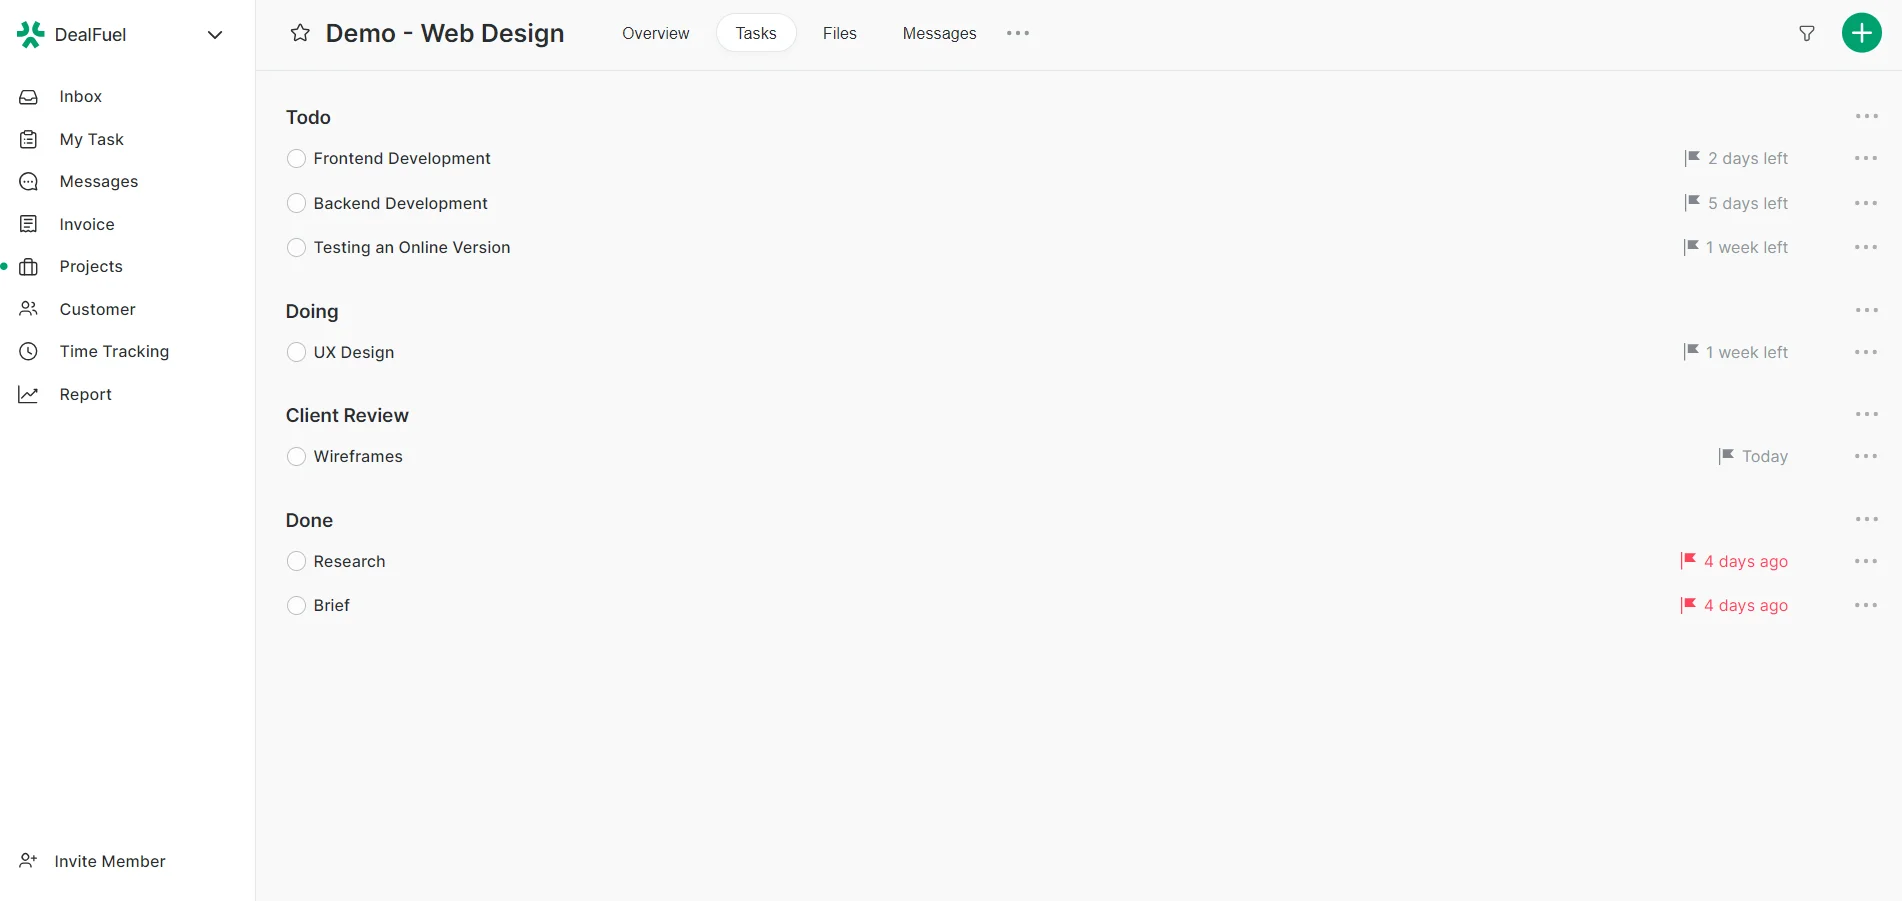This screenshot has height=901, width=1902.
Task: Expand the DealFuel workspace dropdown
Action: (x=215, y=34)
